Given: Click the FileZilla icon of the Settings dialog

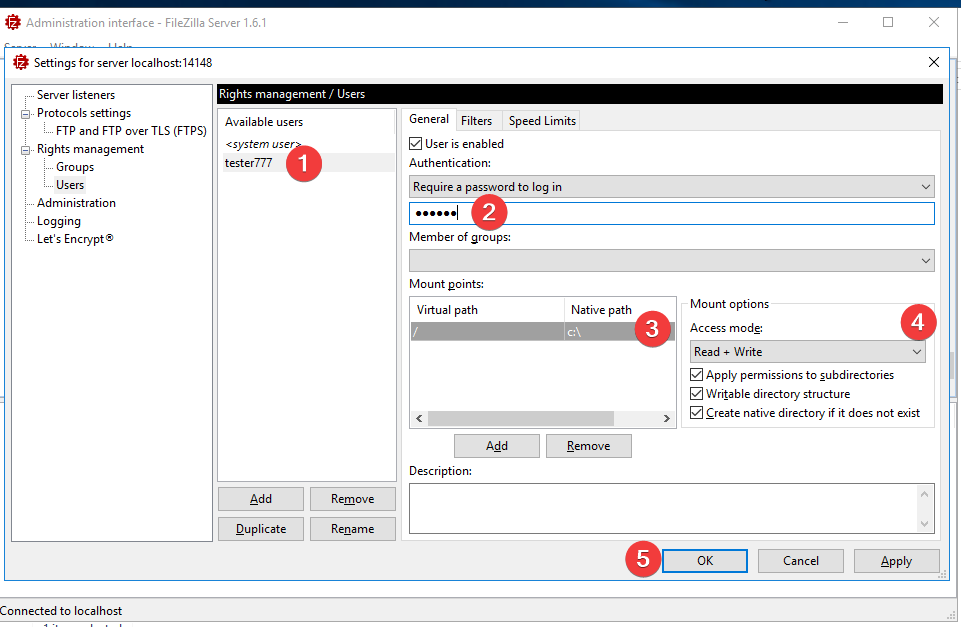Looking at the screenshot, I should tap(21, 63).
